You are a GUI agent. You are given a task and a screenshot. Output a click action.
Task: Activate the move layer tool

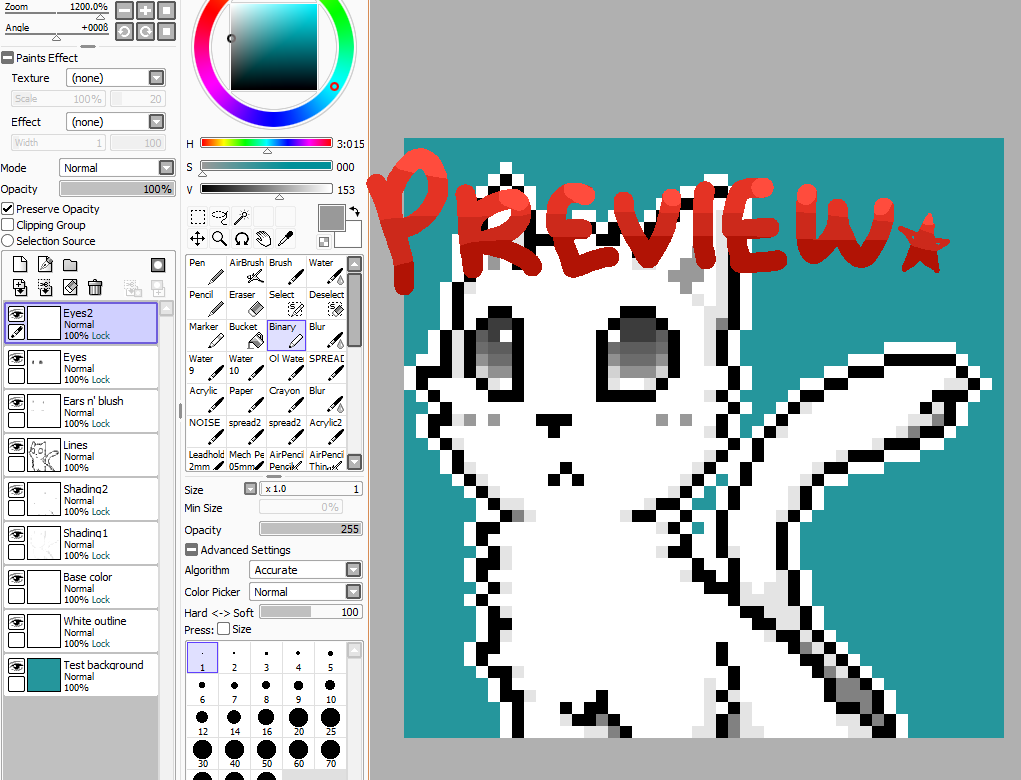[197, 239]
